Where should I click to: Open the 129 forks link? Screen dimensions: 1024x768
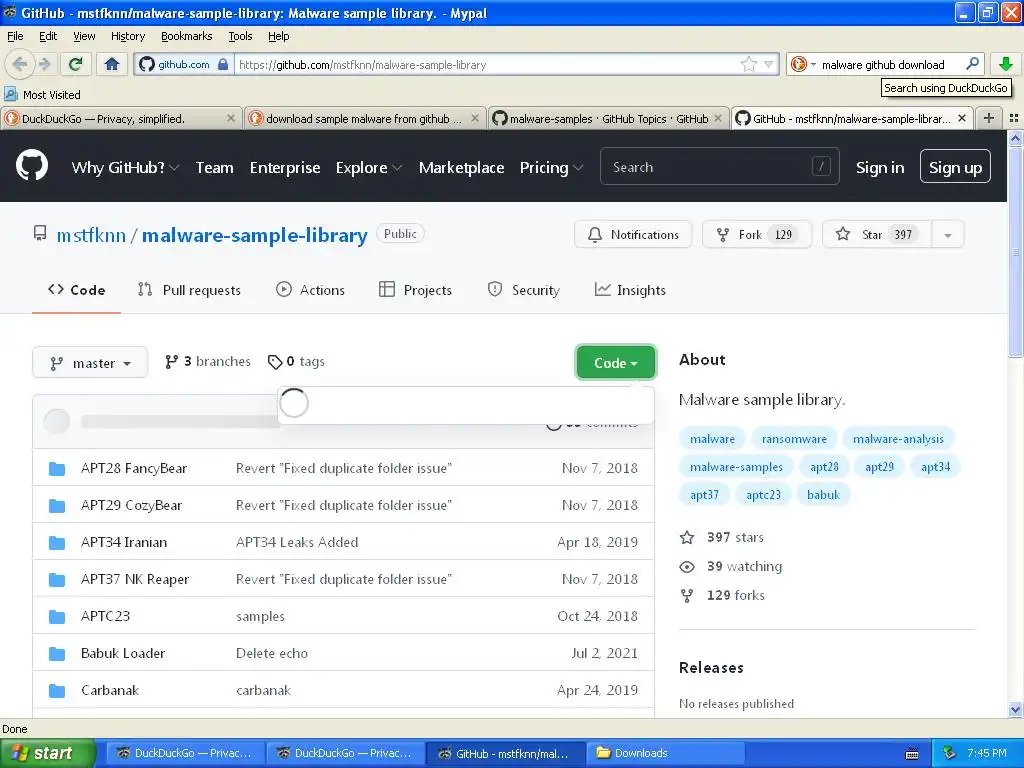pyautogui.click(x=723, y=595)
